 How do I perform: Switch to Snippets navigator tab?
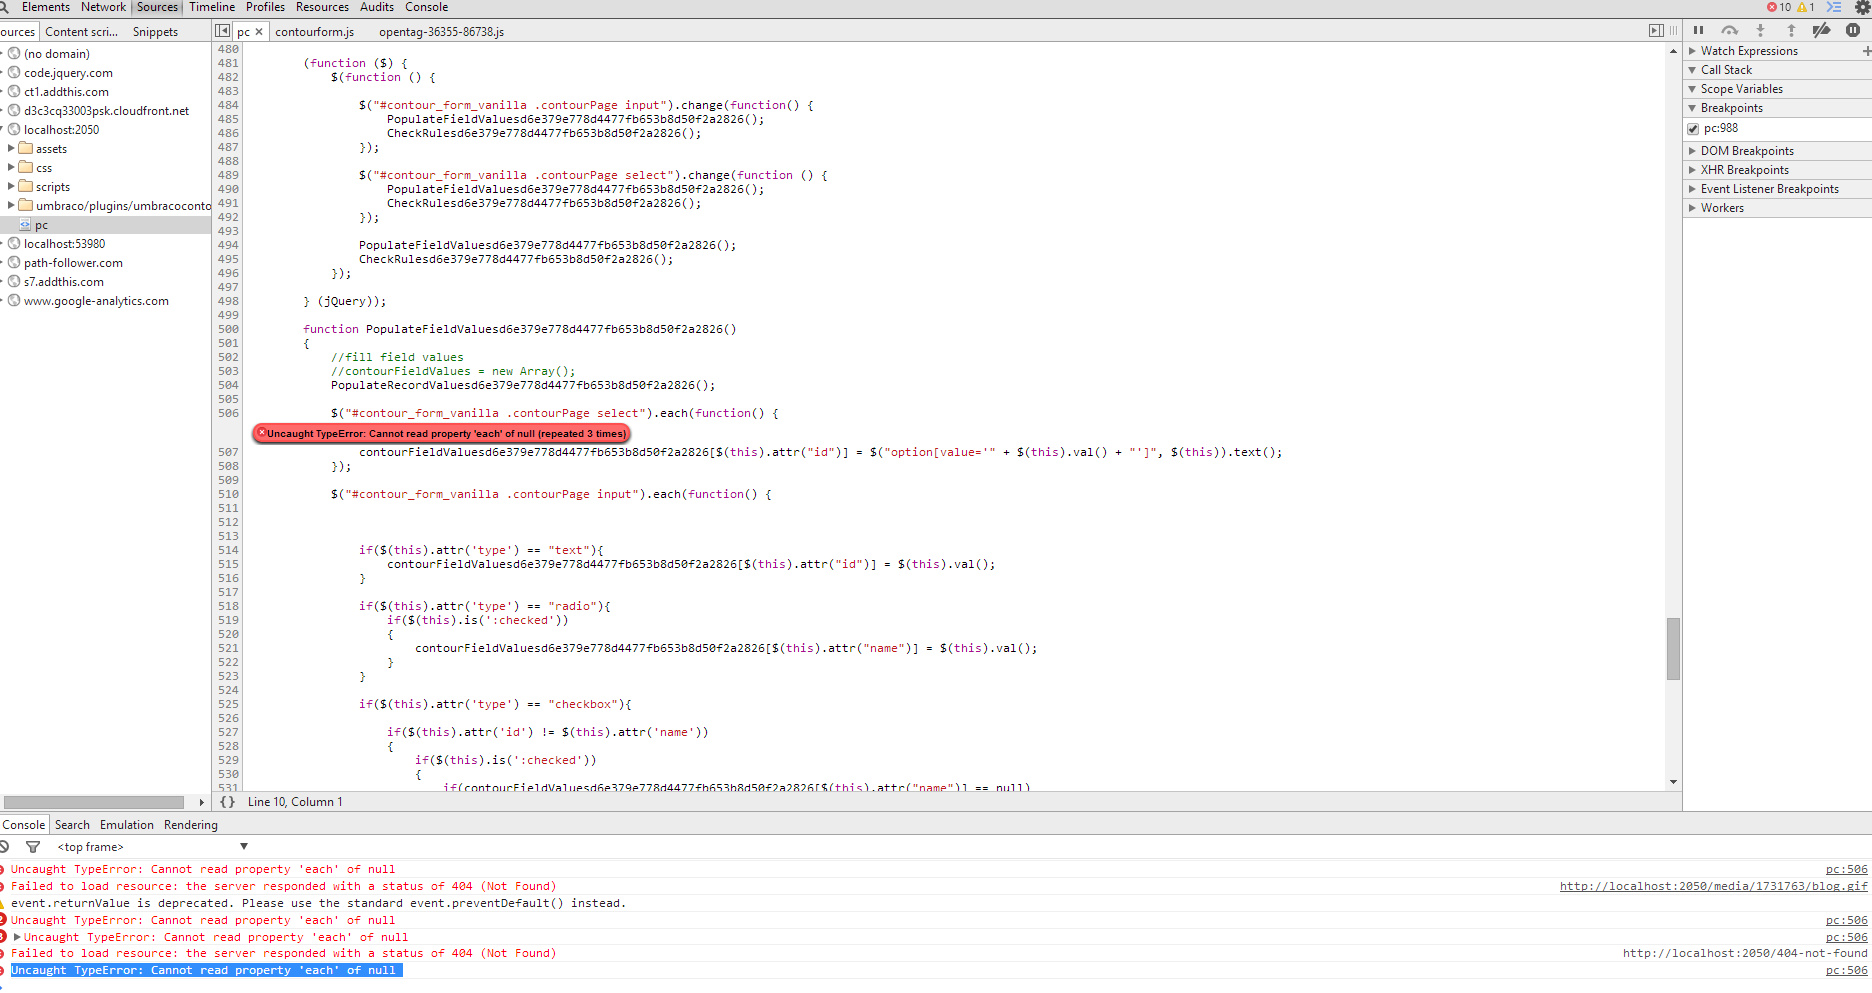point(155,32)
